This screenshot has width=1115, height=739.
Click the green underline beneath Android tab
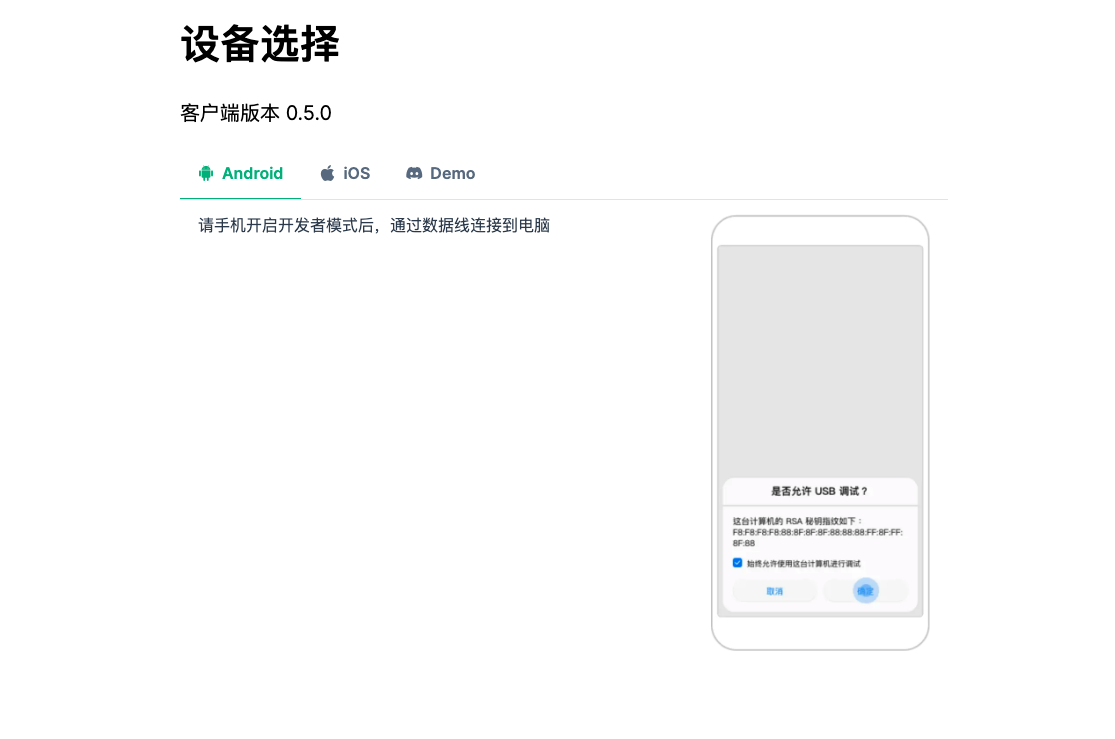tap(240, 198)
